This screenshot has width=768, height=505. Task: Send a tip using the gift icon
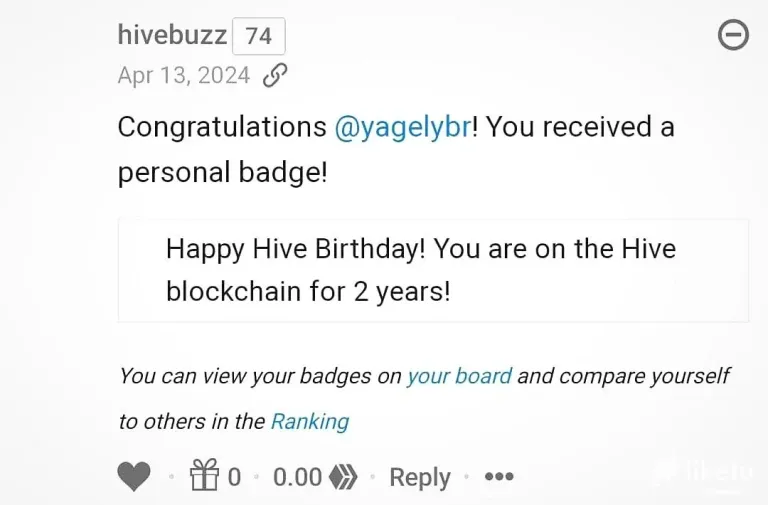[204, 475]
